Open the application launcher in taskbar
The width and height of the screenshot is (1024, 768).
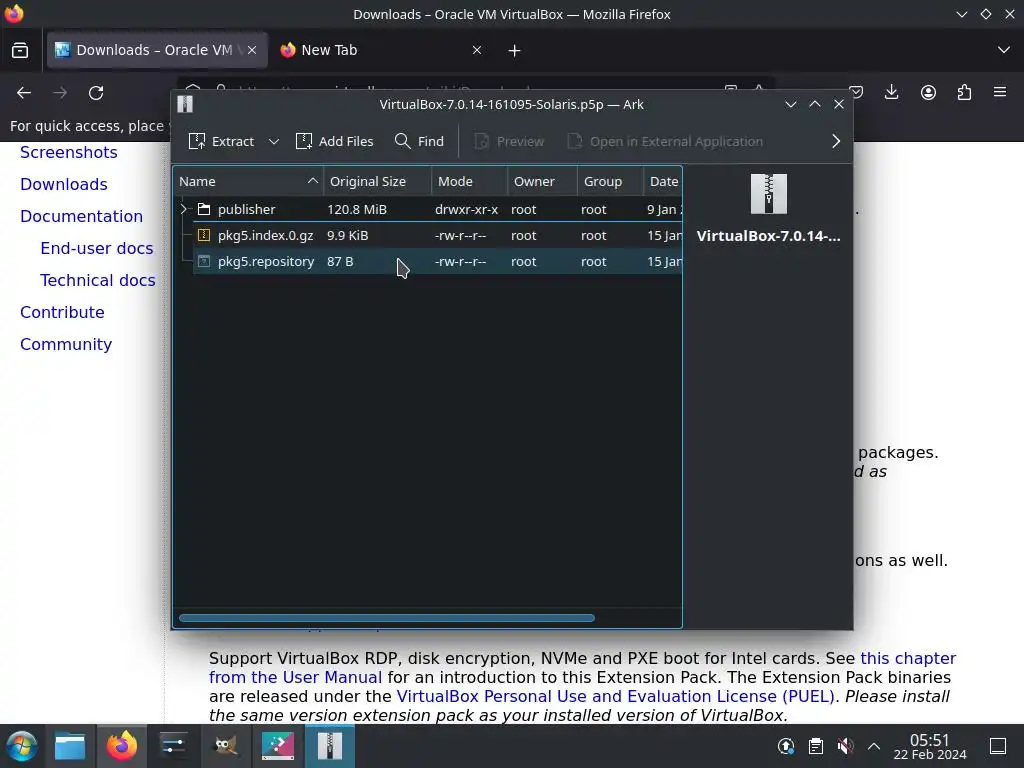pos(22,746)
